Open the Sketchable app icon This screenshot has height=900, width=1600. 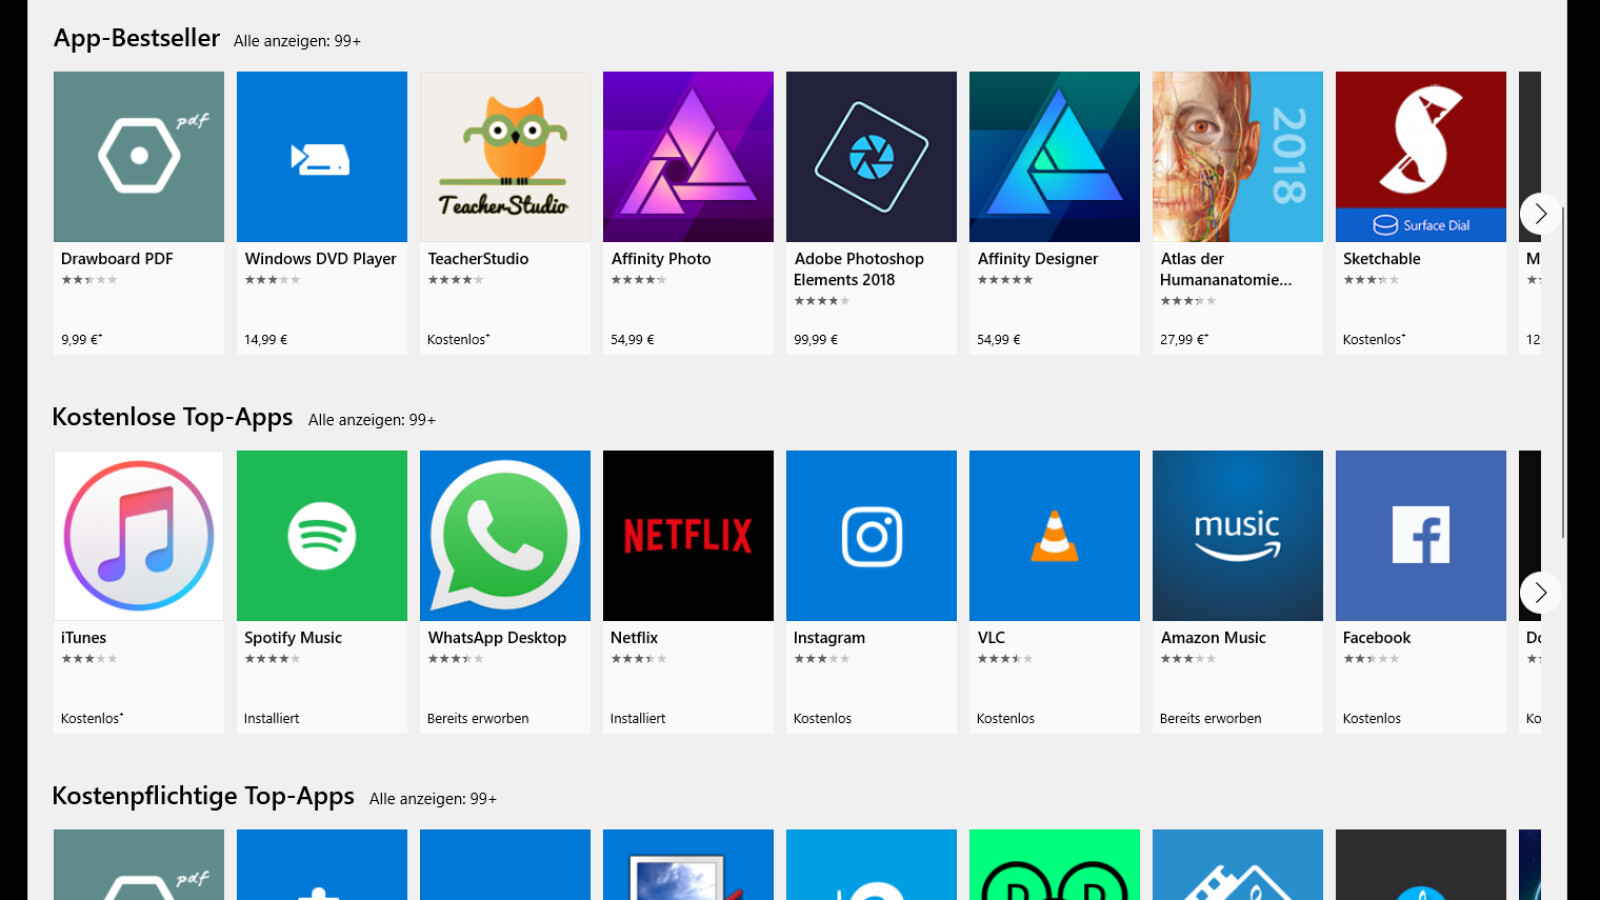click(1421, 156)
